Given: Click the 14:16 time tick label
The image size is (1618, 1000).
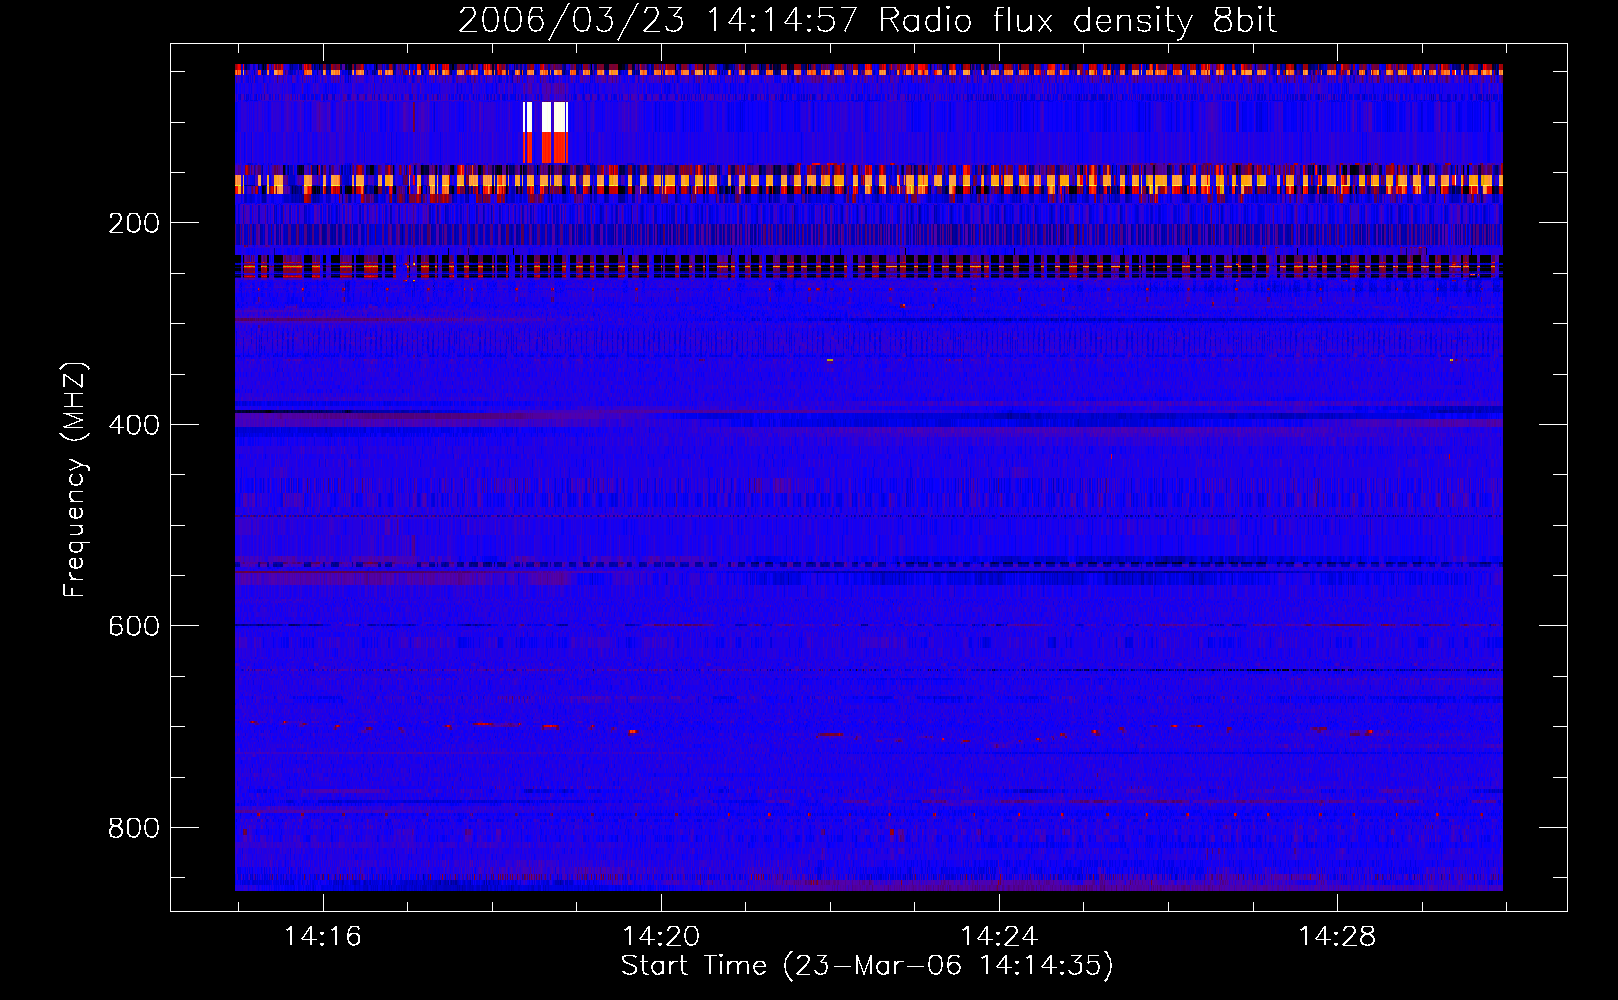Looking at the screenshot, I should pyautogui.click(x=323, y=937).
